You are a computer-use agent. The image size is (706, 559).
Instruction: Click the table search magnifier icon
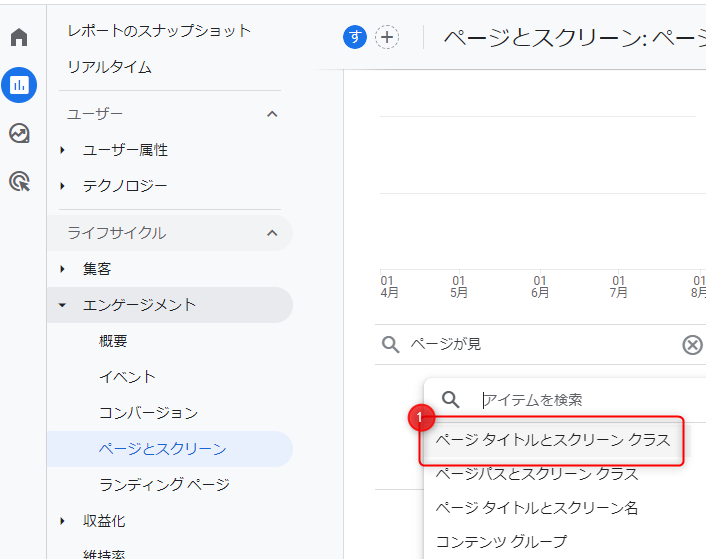[390, 345]
